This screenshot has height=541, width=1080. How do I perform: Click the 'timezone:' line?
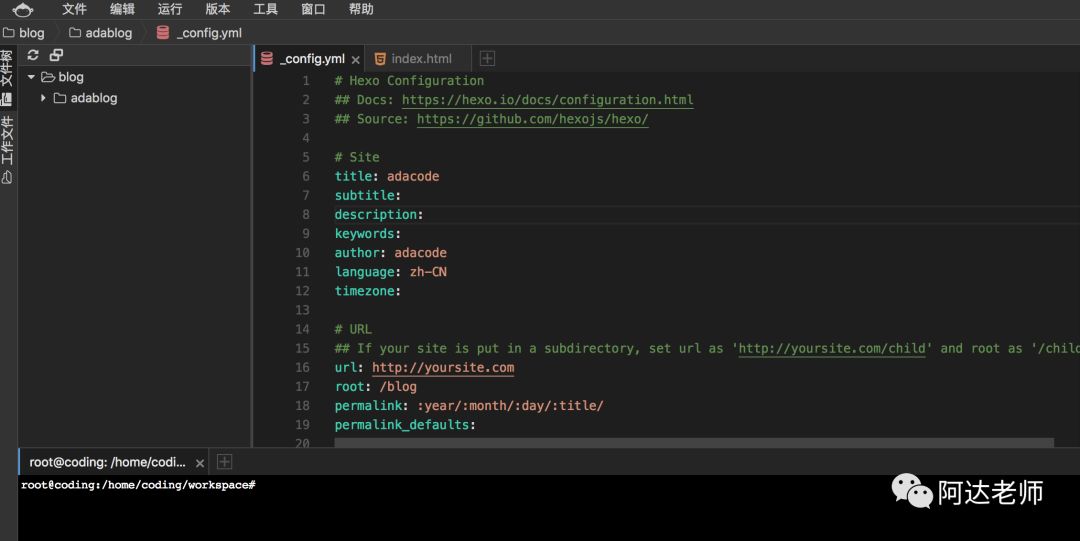[368, 291]
